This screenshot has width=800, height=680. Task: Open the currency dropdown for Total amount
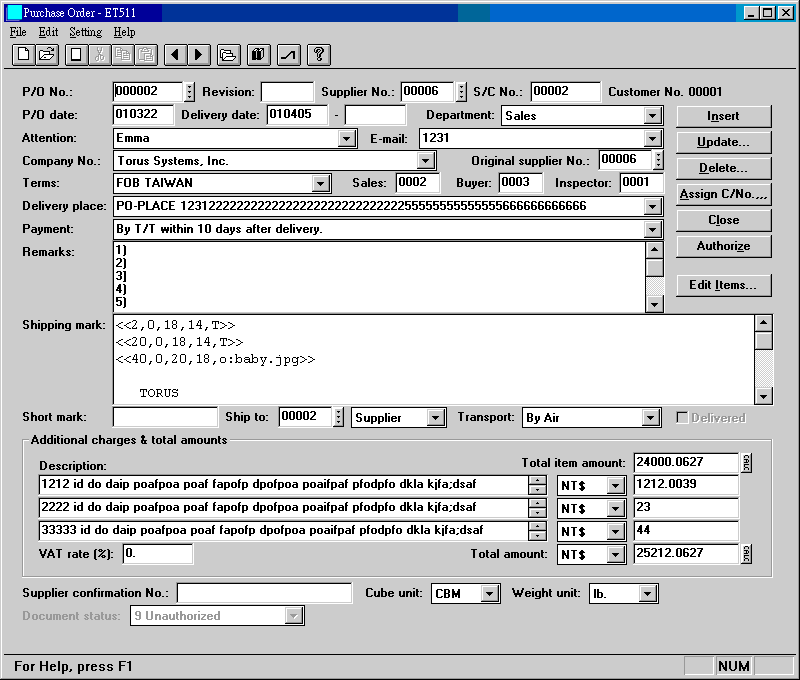coord(616,555)
